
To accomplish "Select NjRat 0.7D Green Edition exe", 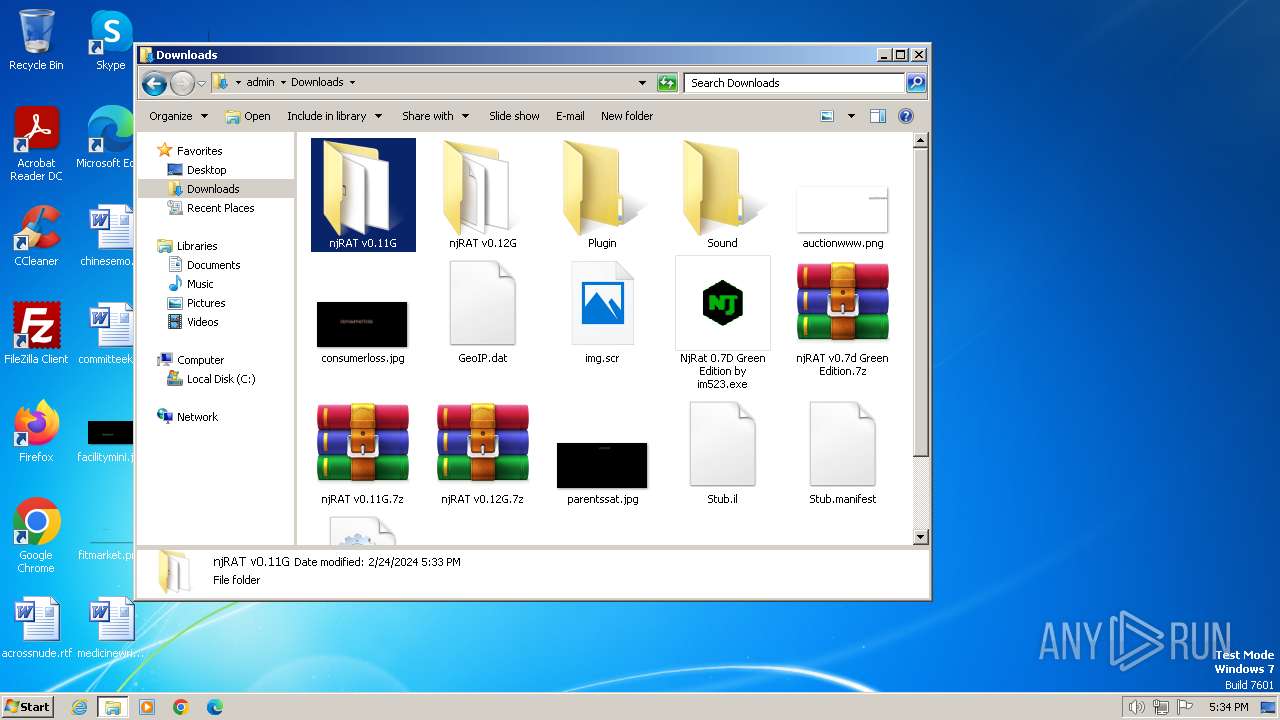I will tap(722, 323).
